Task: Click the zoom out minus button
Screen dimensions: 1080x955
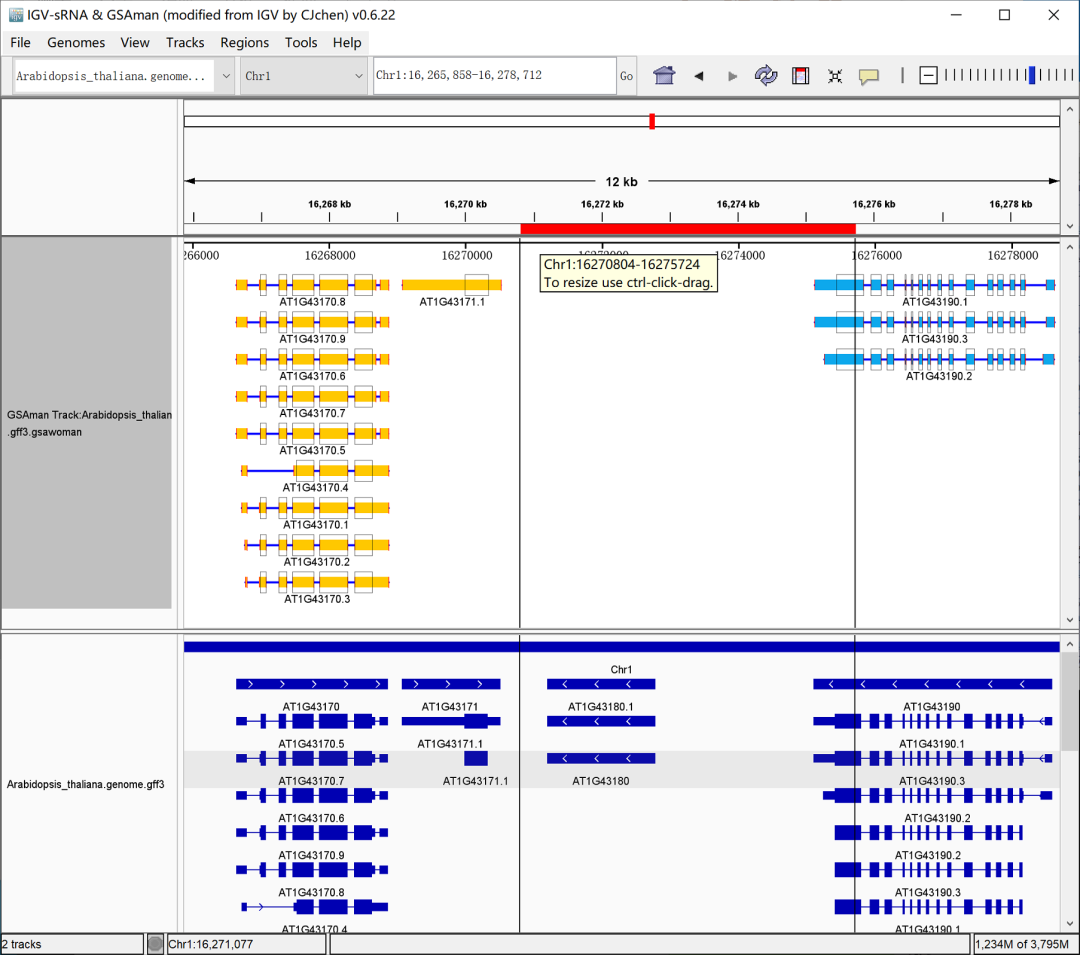Action: (x=928, y=76)
